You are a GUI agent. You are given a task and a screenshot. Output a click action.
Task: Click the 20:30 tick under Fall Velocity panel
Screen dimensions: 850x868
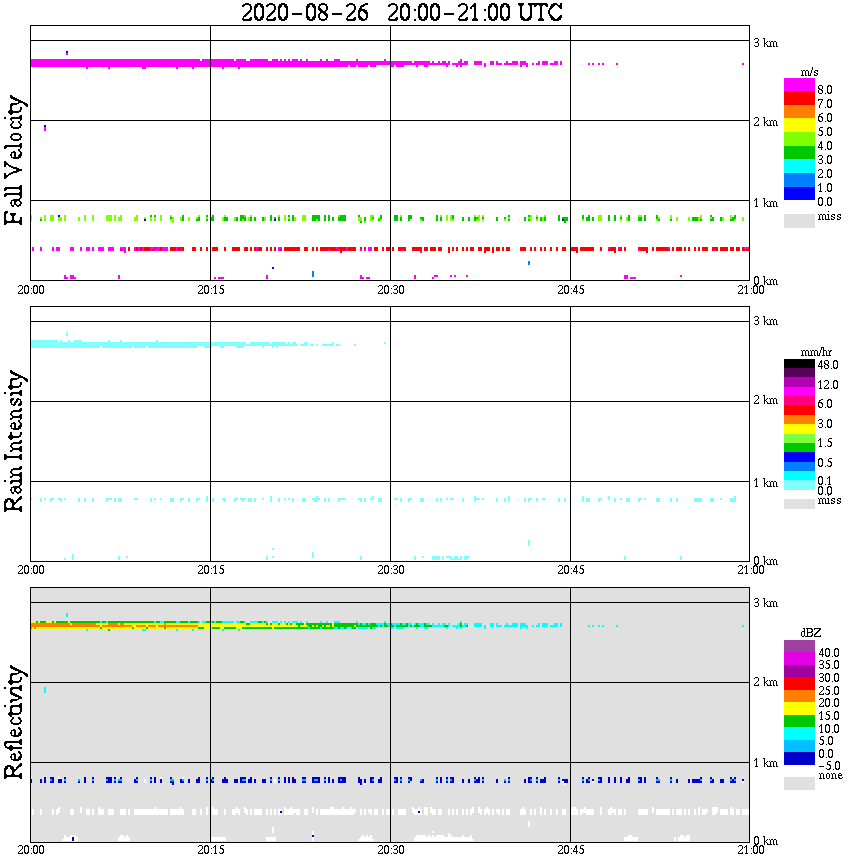[391, 290]
